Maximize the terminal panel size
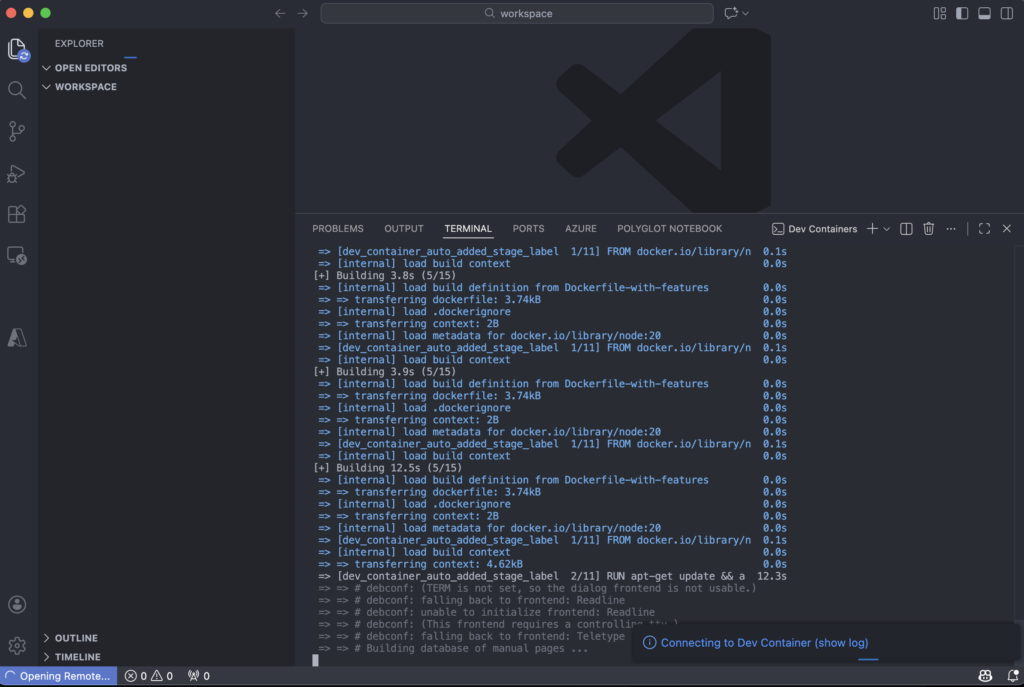This screenshot has width=1024, height=687. (984, 229)
